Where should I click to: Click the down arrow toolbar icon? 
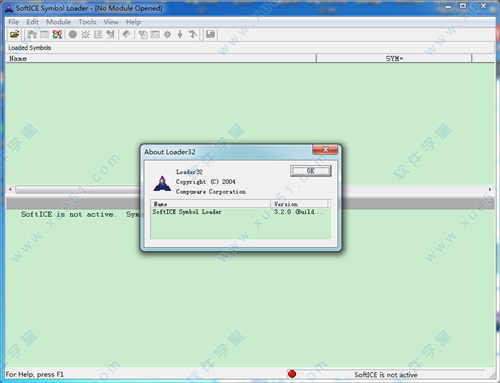(x=180, y=34)
